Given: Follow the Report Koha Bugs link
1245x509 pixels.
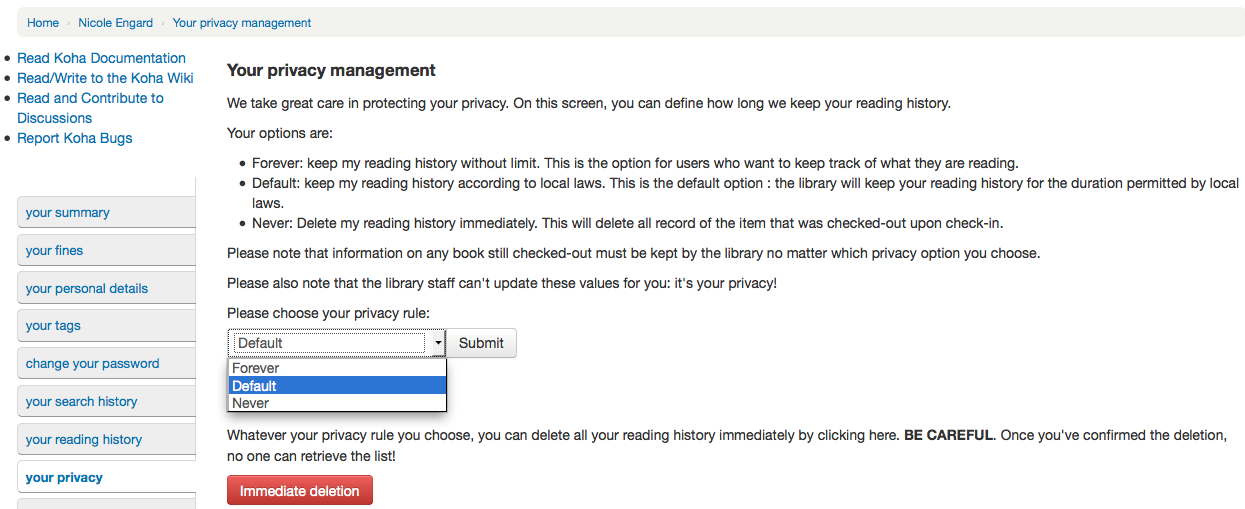Looking at the screenshot, I should point(74,138).
